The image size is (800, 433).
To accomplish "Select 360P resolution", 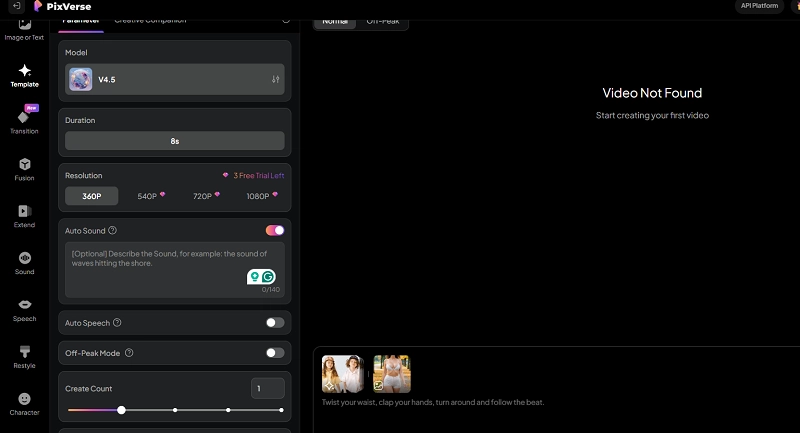I will 92,196.
